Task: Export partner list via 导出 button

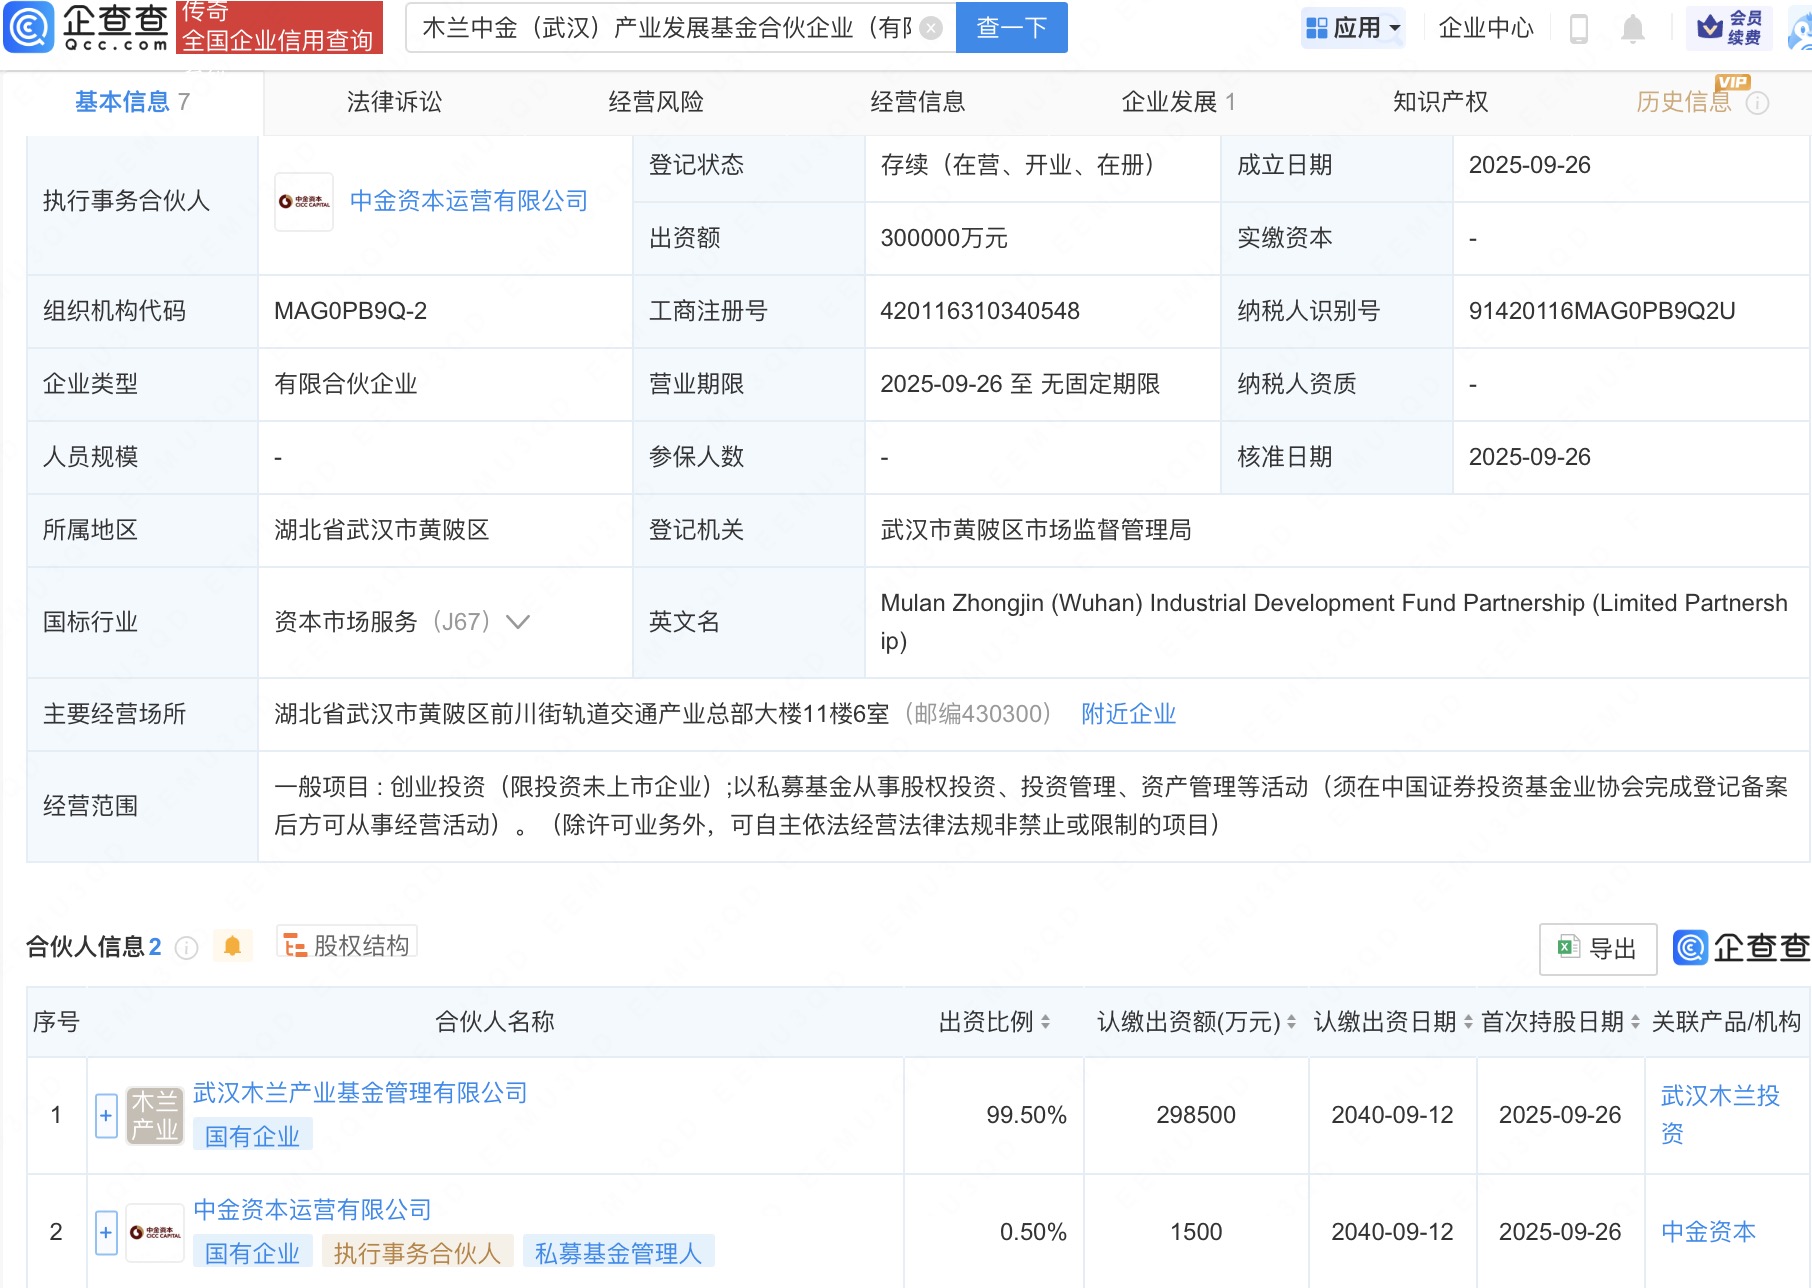Action: click(x=1597, y=948)
